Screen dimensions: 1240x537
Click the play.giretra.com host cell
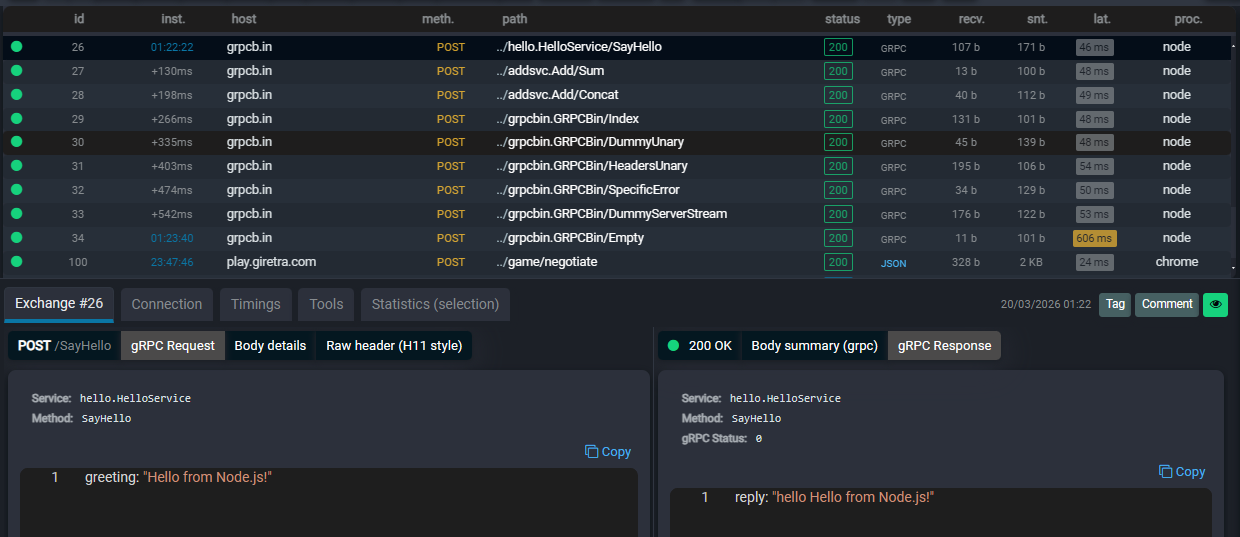point(271,262)
